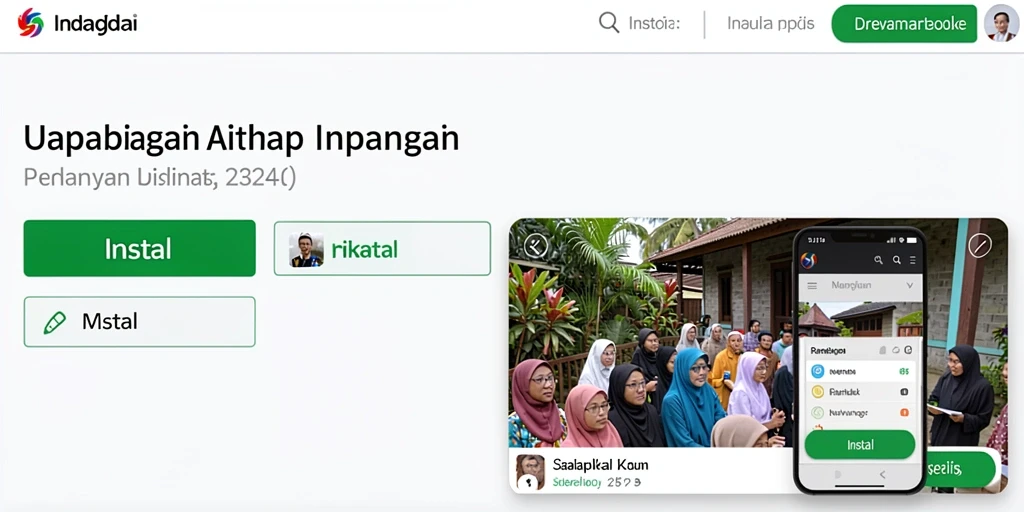The height and width of the screenshot is (512, 1024).
Task: Tap the yellow icon on the Ranidek row
Action: coord(818,392)
